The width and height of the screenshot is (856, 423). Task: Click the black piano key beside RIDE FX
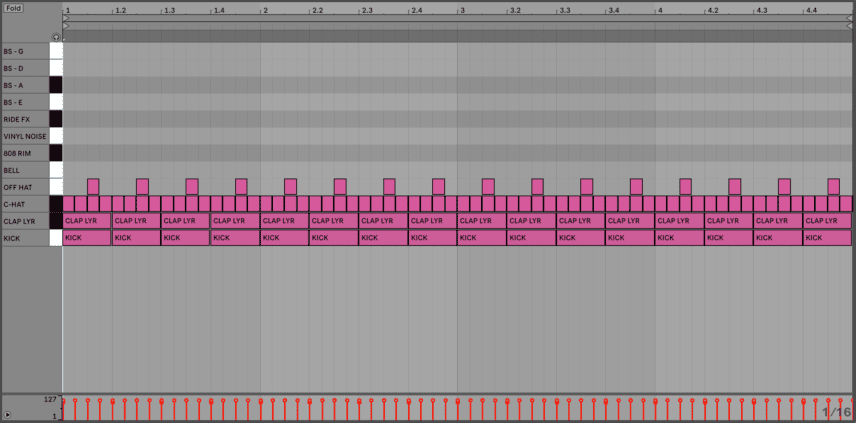[56, 119]
